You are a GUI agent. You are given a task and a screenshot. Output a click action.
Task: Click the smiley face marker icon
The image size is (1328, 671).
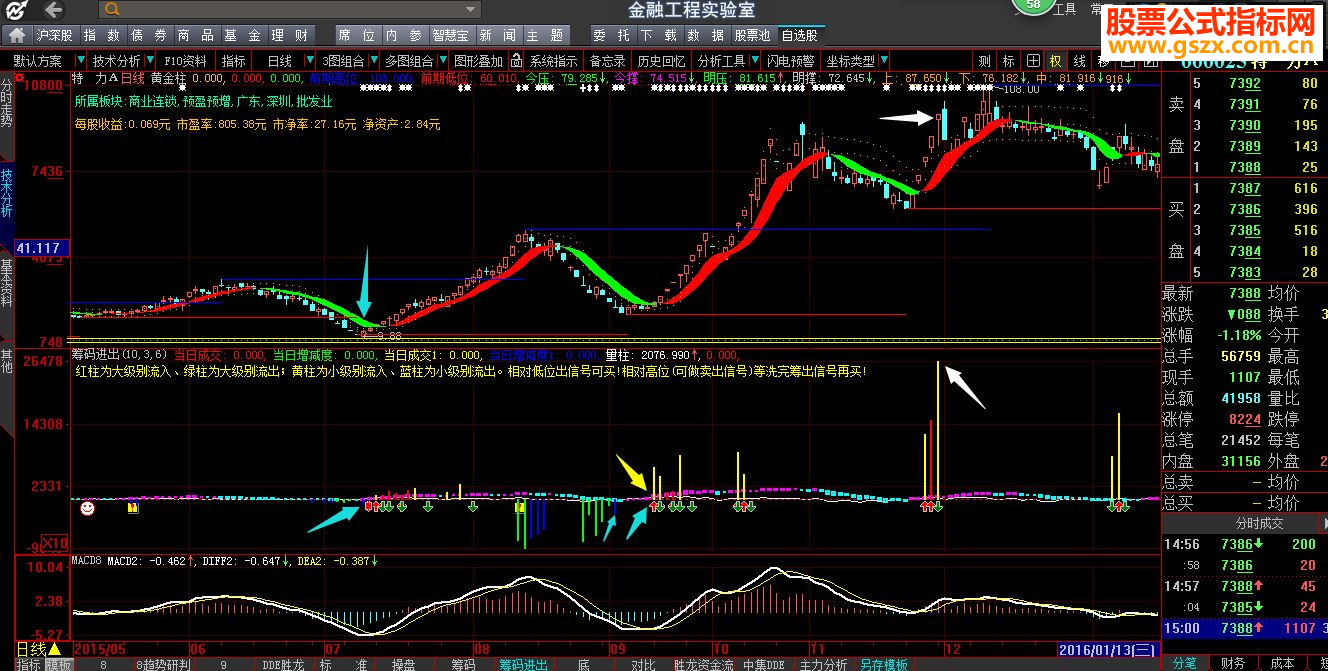pos(88,508)
